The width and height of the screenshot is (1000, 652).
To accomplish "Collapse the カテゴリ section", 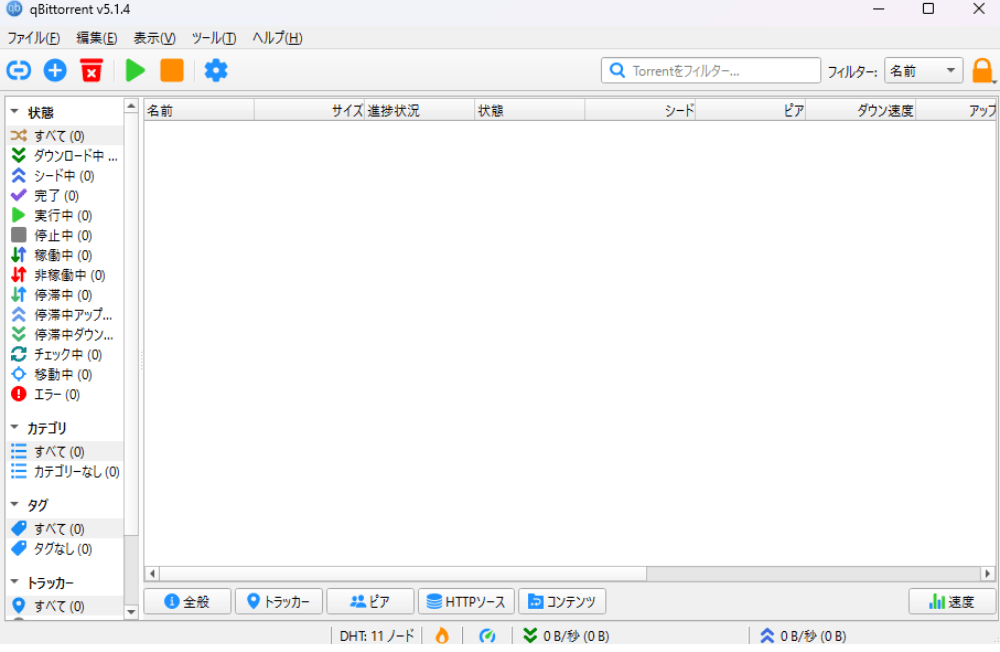I will click(x=15, y=428).
